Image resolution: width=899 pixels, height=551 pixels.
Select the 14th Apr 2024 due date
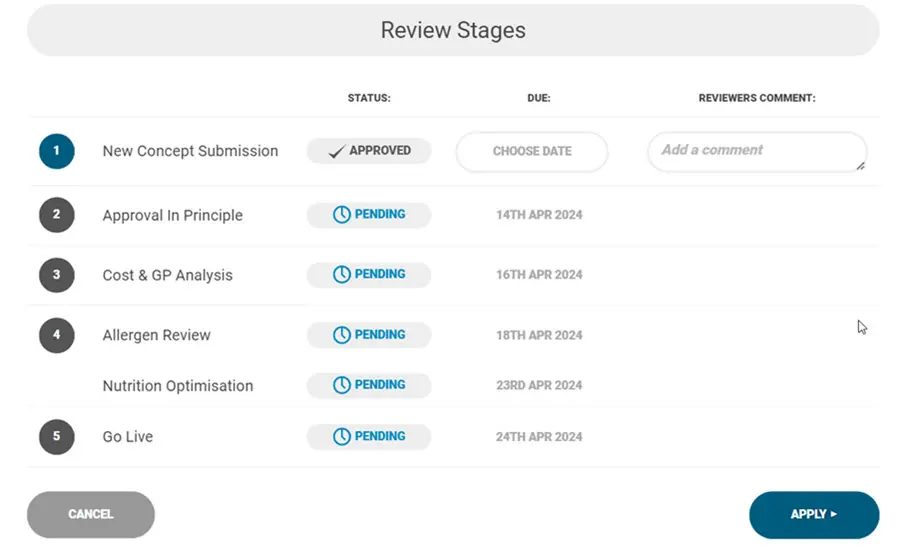click(539, 215)
